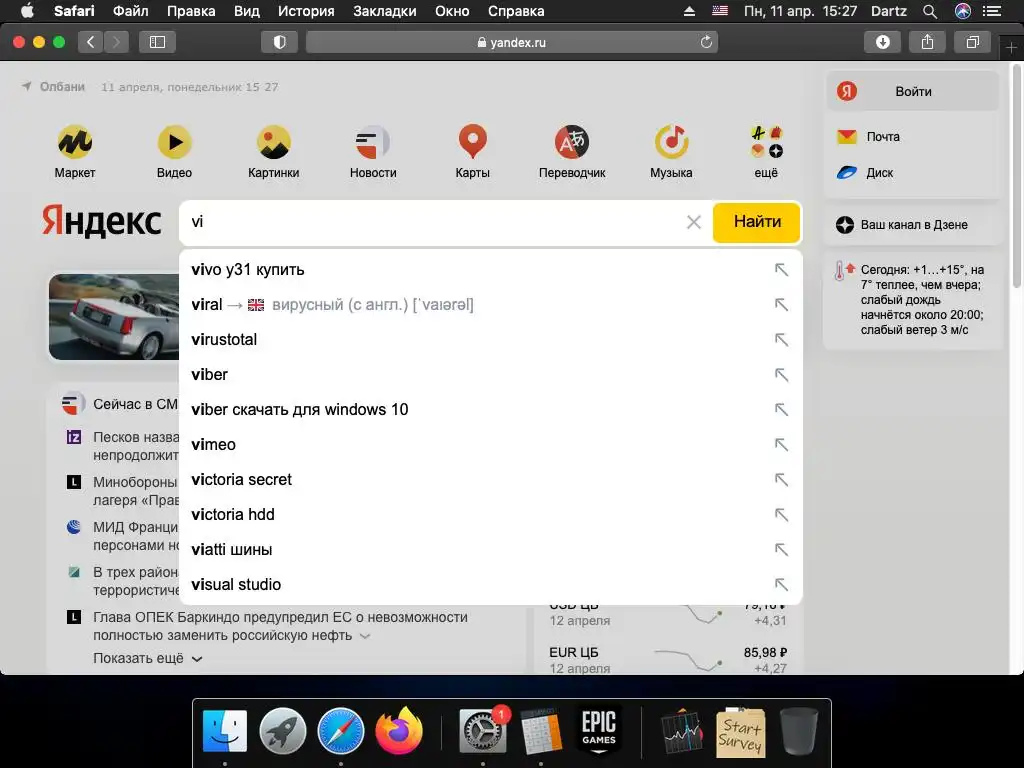The width and height of the screenshot is (1024, 768).
Task: Open the Справка menu
Action: click(x=516, y=11)
